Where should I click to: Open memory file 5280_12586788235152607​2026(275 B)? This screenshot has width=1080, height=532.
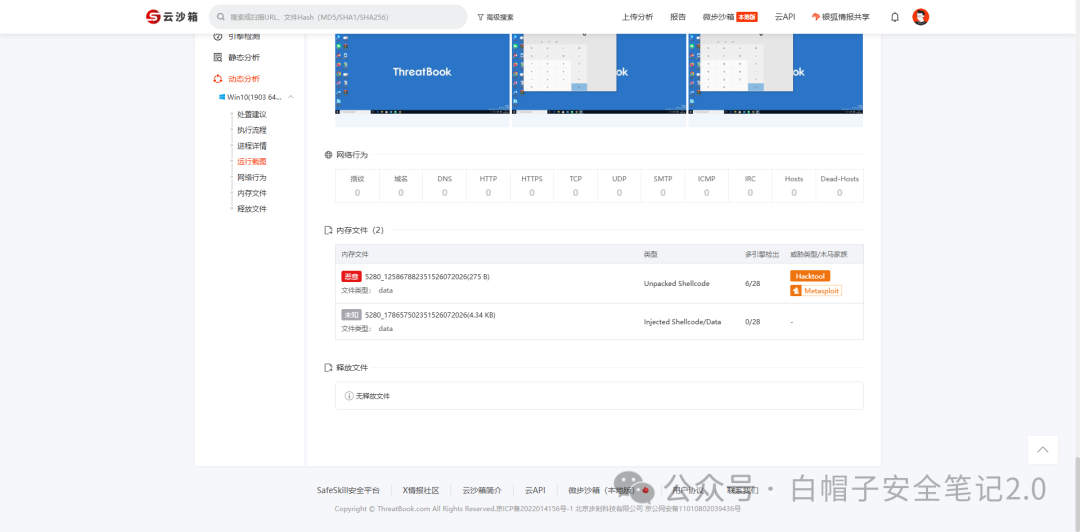tap(427, 276)
